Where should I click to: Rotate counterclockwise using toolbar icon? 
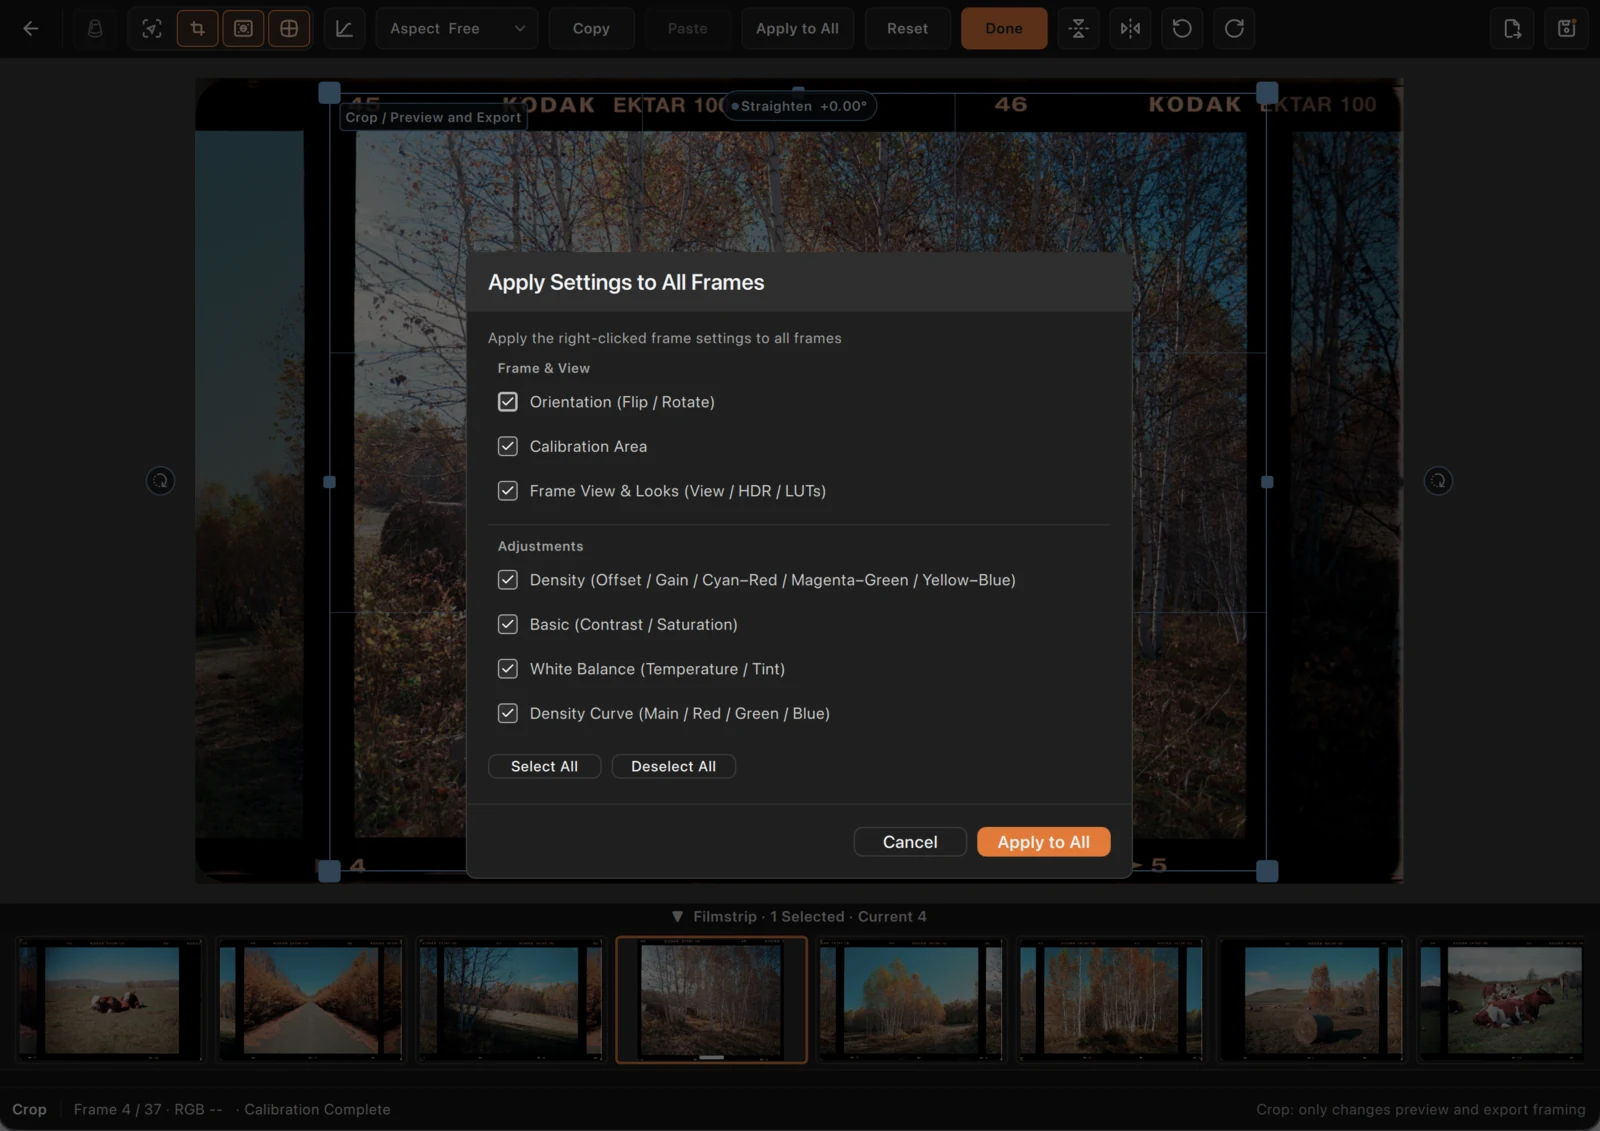pos(1182,29)
